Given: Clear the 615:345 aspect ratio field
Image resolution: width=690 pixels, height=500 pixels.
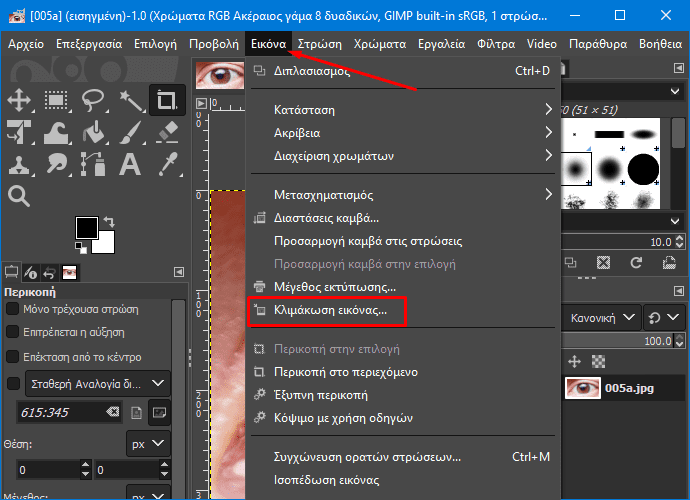Looking at the screenshot, I should 113,412.
